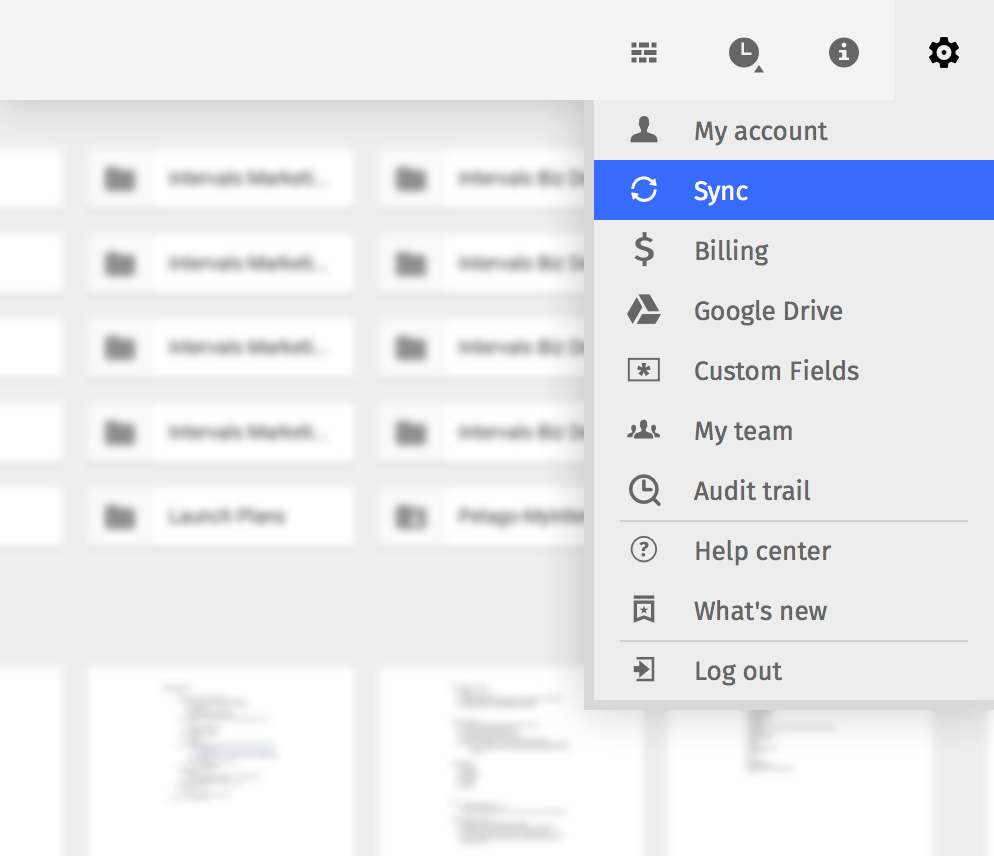Visit the Help center
Image resolution: width=994 pixels, height=856 pixels.
click(794, 550)
